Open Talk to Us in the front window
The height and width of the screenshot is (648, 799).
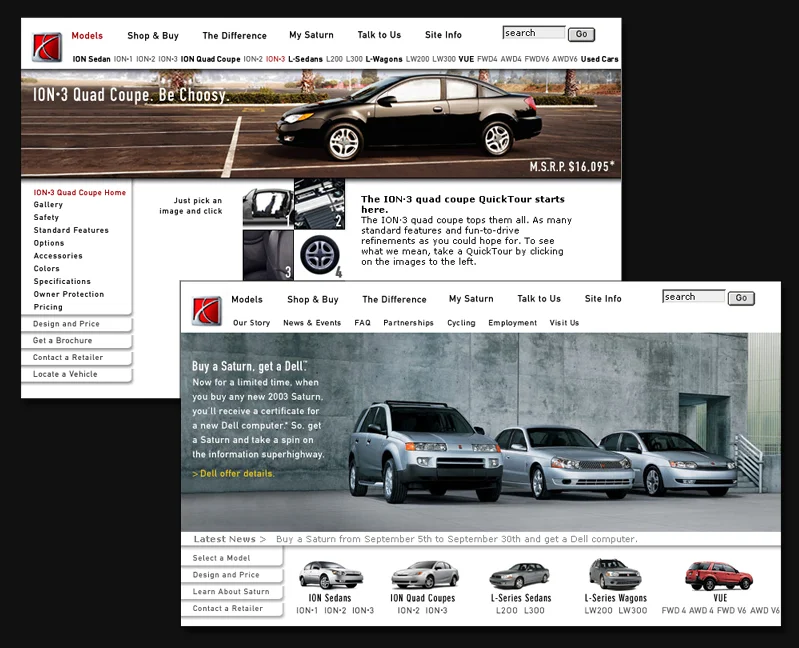click(539, 299)
